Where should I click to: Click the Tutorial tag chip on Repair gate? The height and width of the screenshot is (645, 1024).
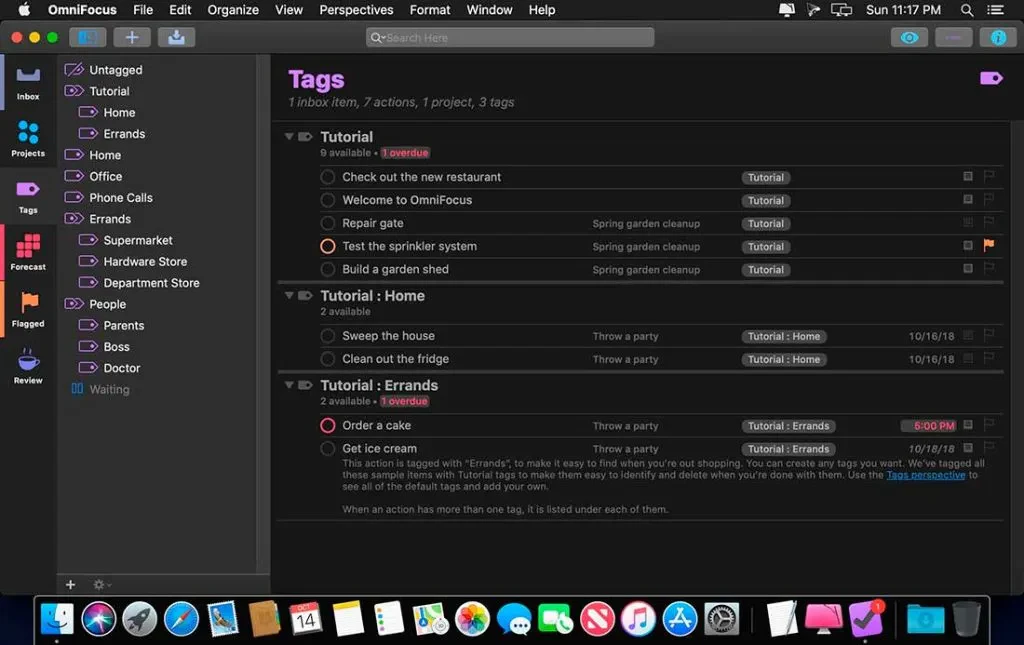pos(765,223)
